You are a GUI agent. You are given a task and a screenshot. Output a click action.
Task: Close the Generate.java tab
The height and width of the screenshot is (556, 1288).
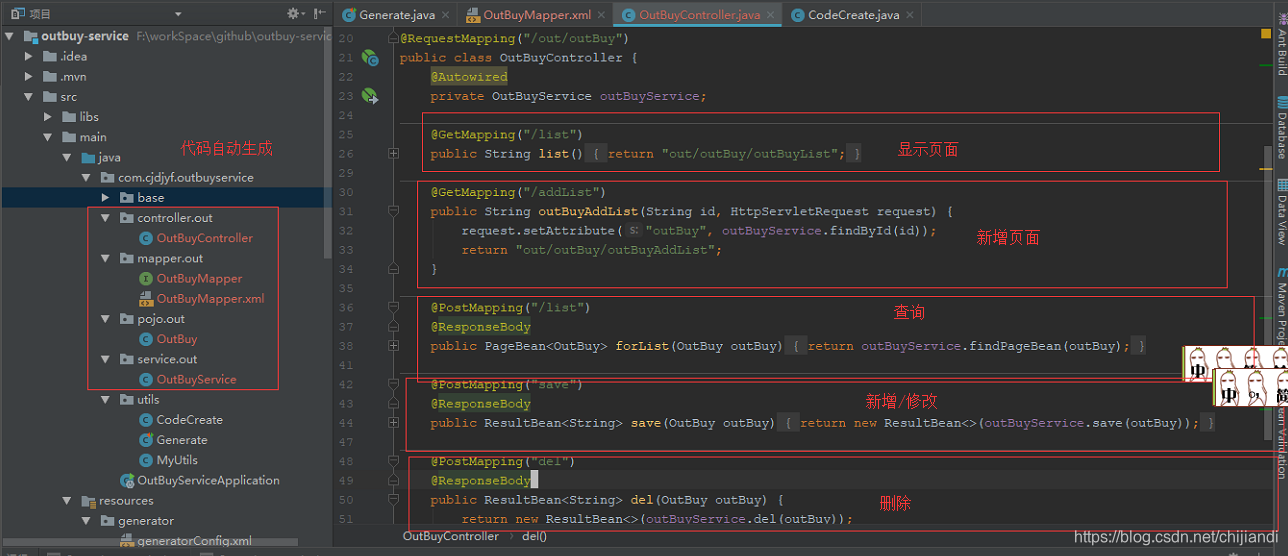446,15
